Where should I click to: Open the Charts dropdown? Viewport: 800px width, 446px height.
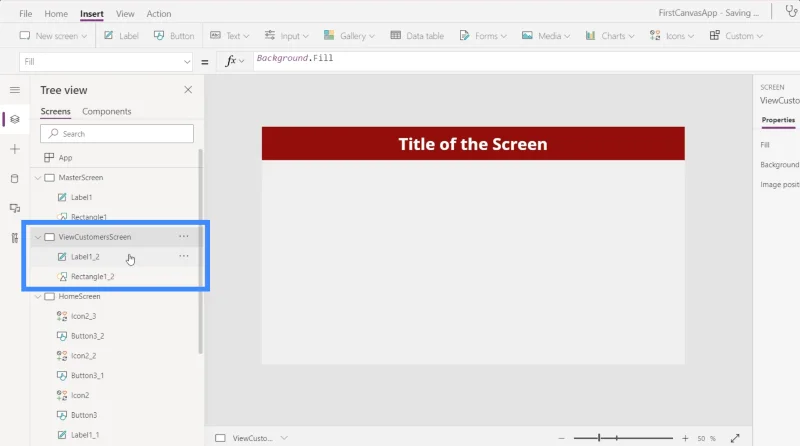click(x=610, y=36)
